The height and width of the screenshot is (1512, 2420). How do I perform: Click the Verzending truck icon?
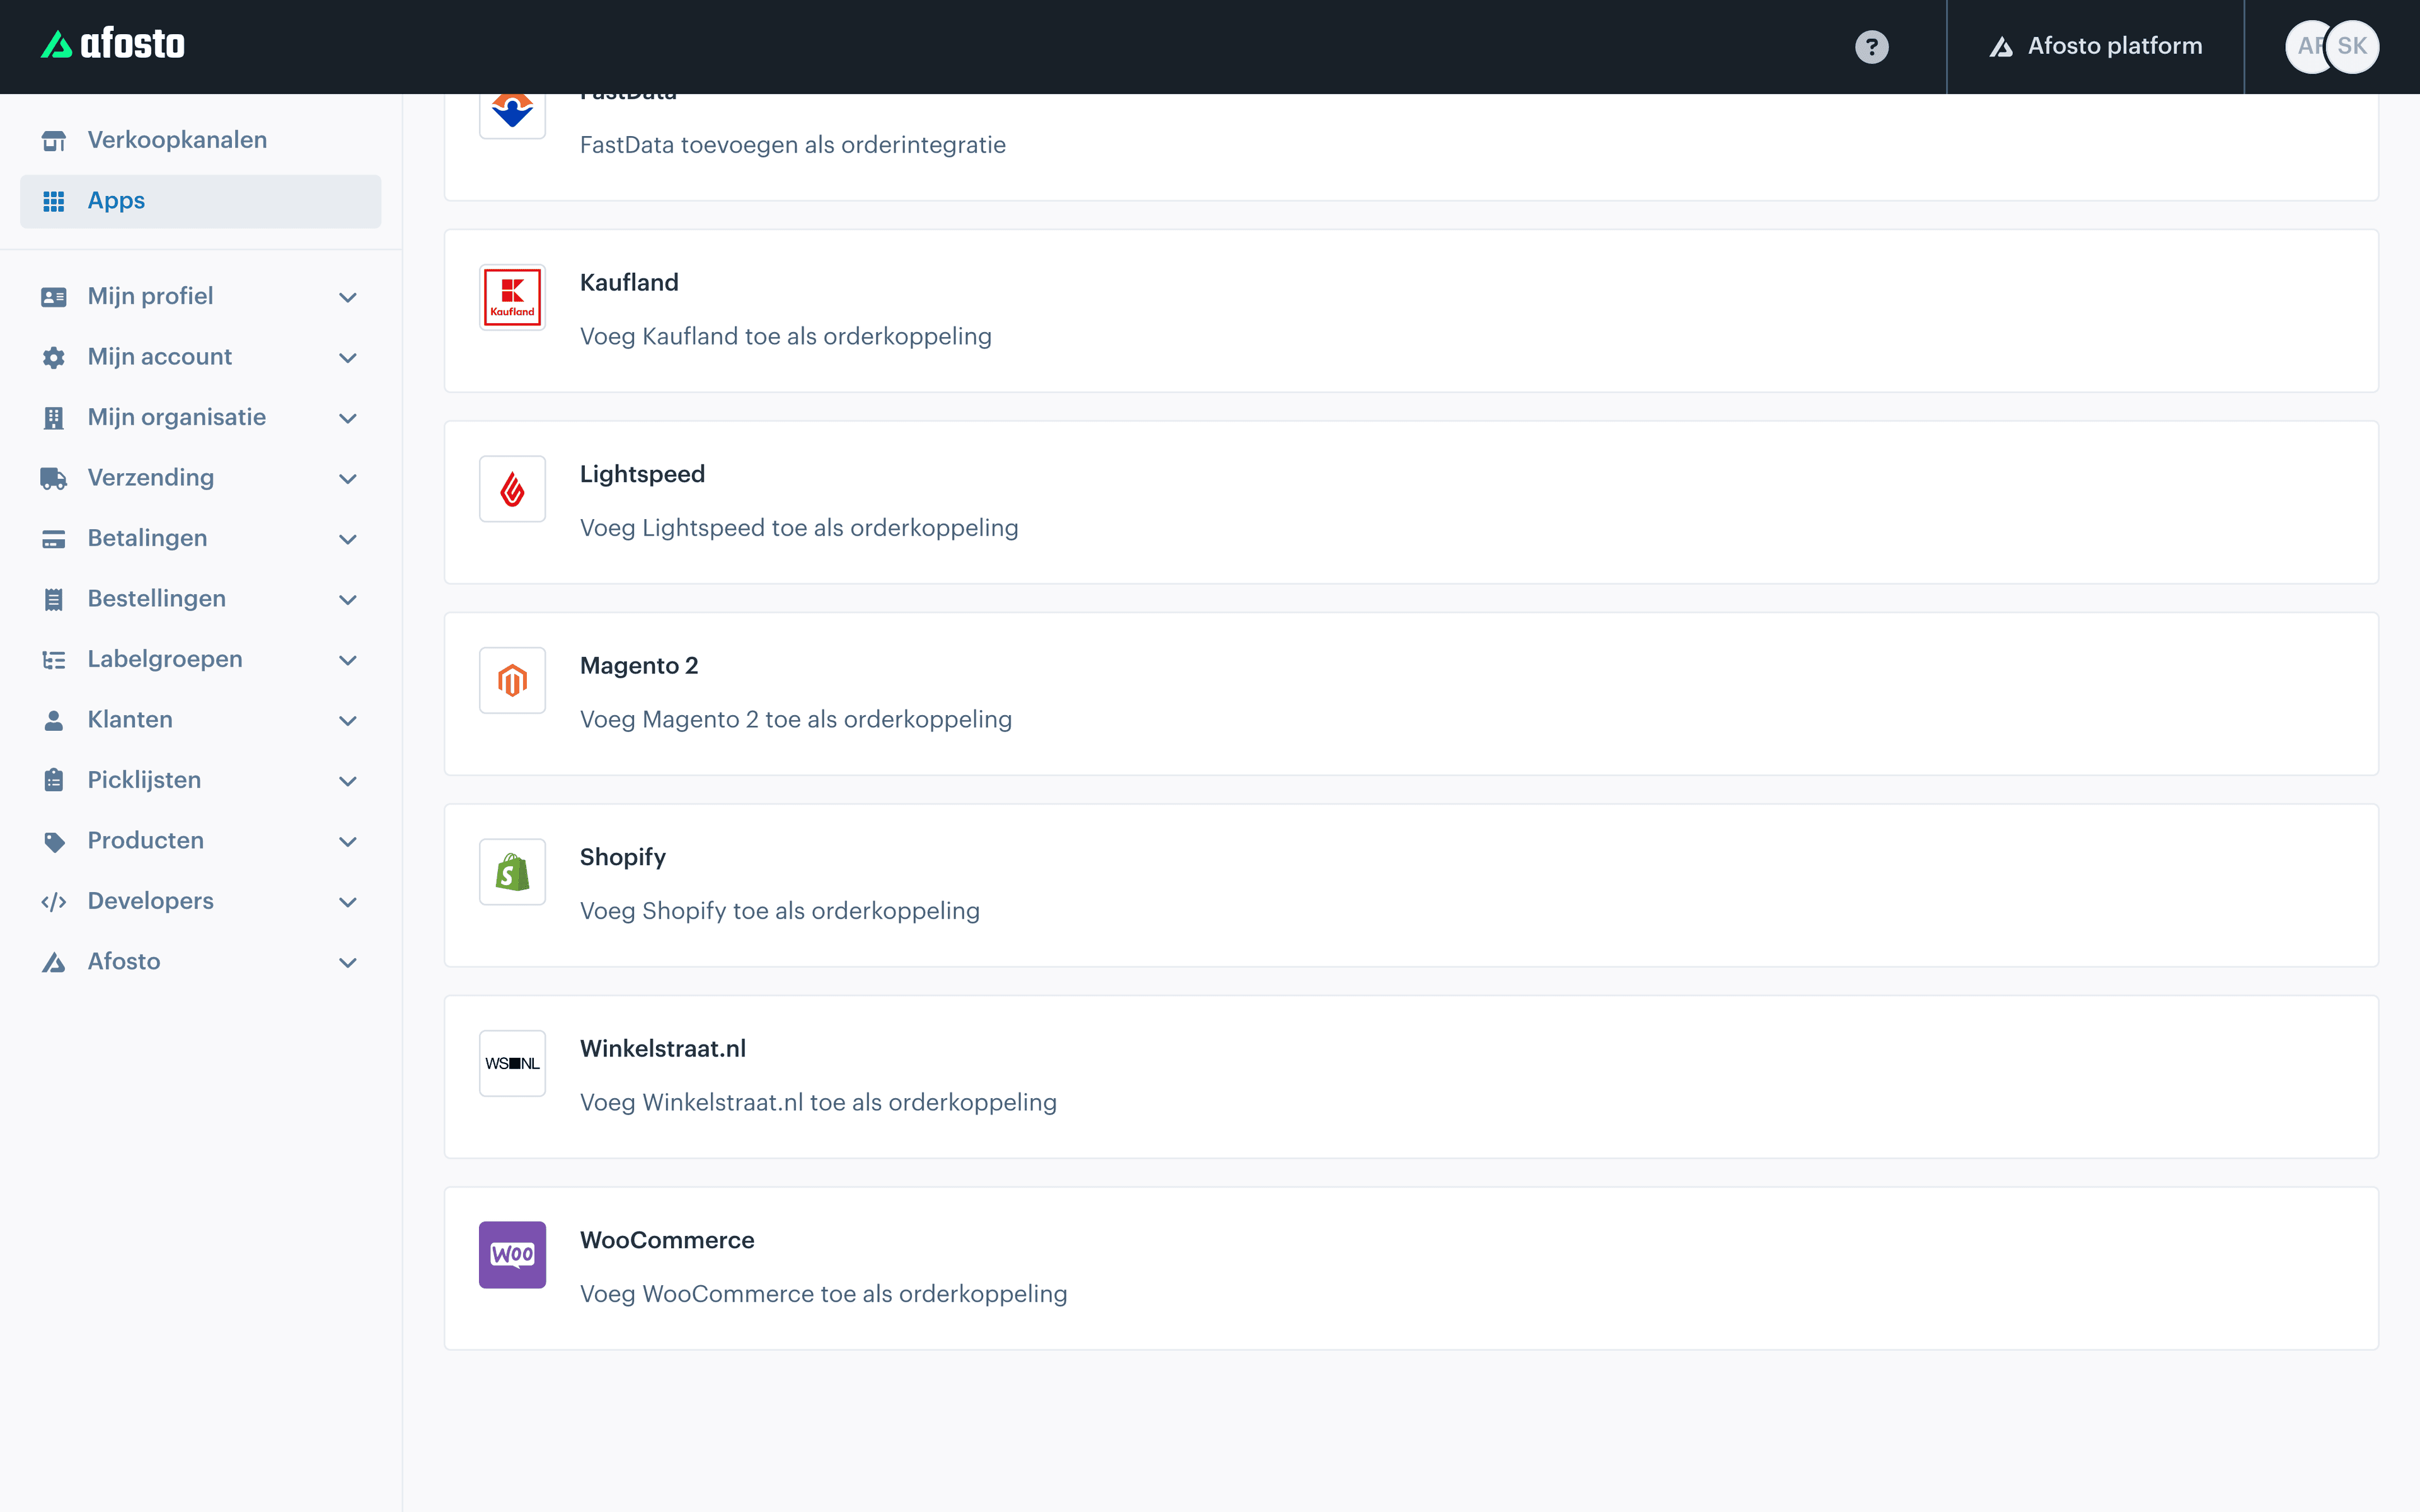[x=54, y=479]
